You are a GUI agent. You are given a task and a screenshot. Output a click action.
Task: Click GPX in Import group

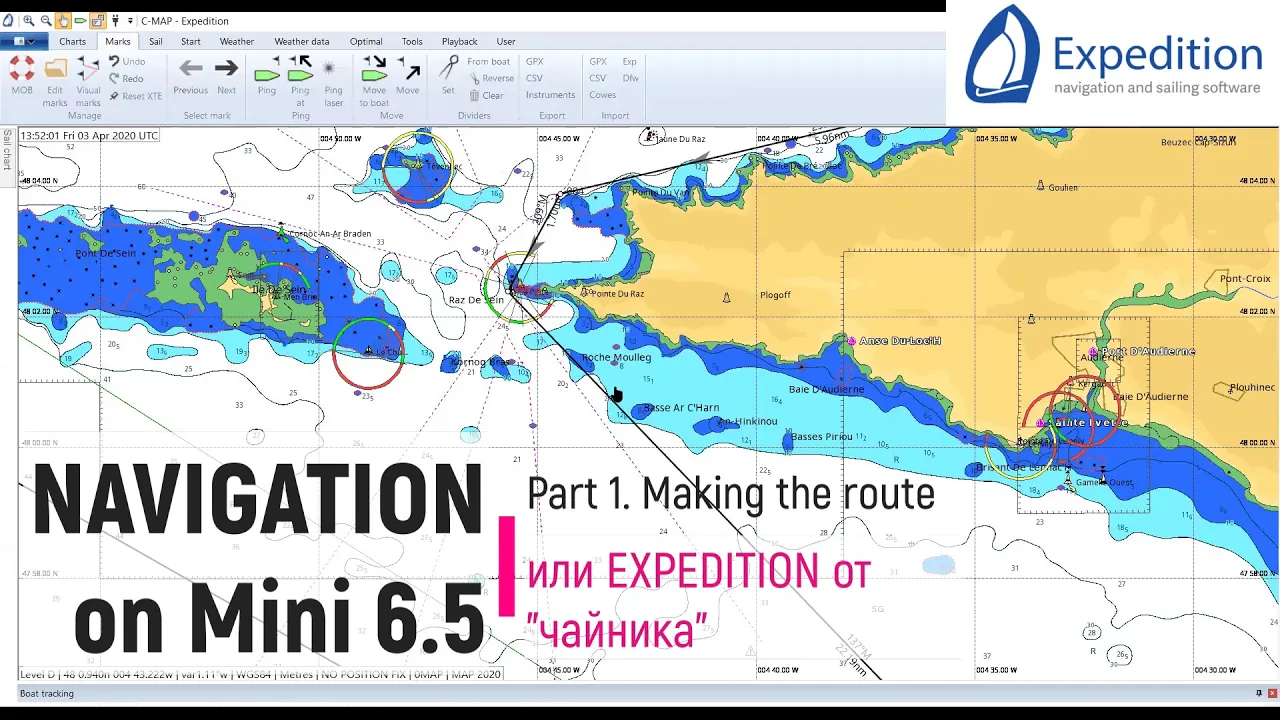pos(598,62)
